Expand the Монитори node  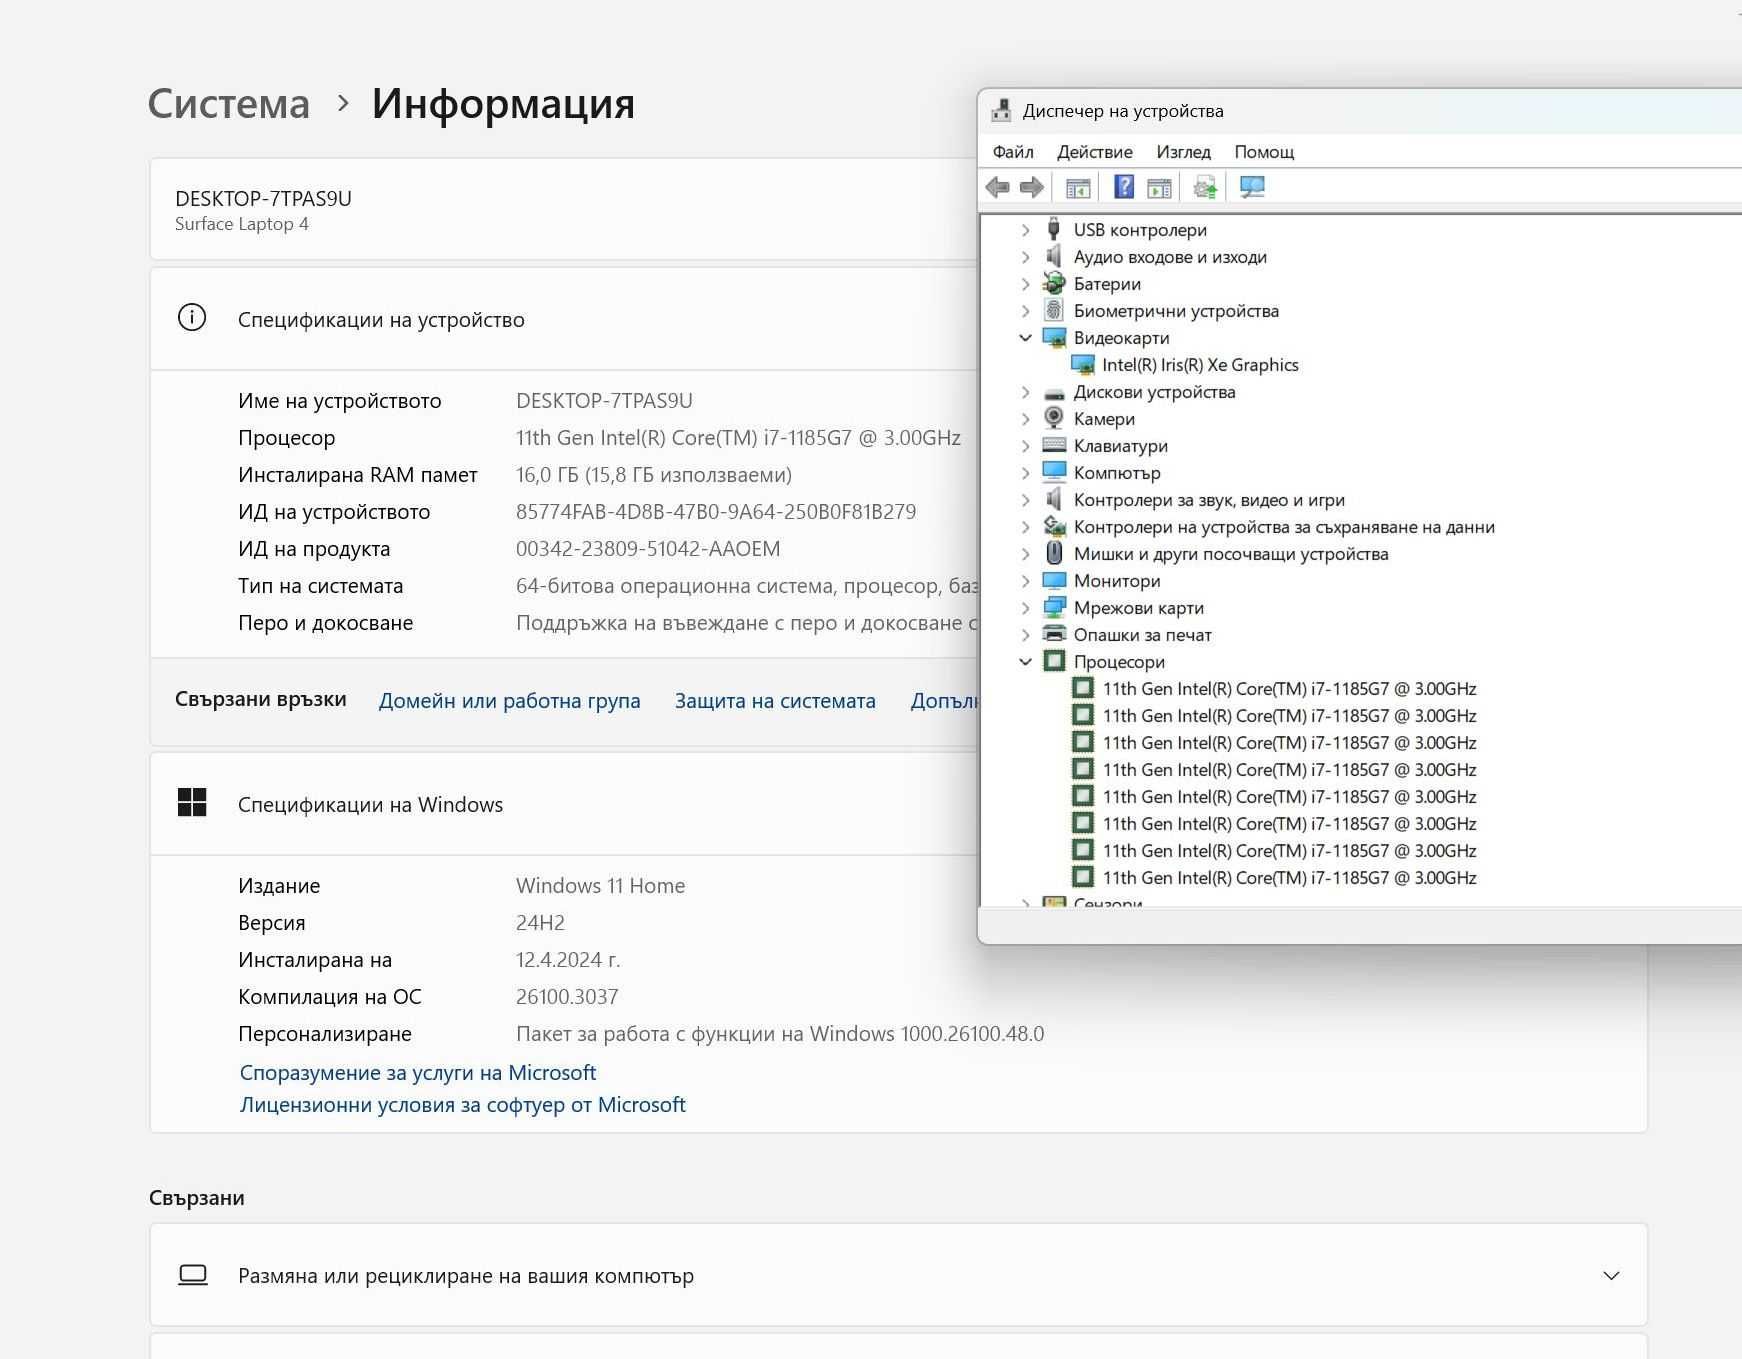point(1025,581)
